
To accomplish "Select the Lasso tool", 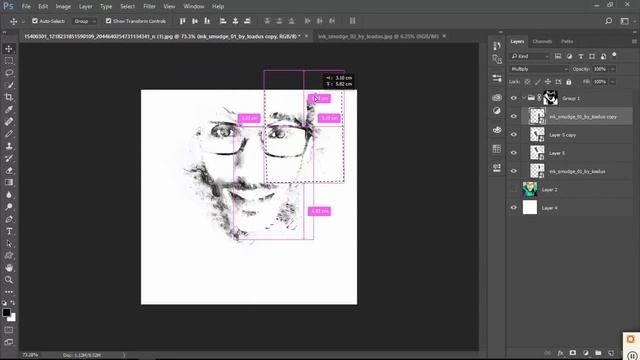I will pos(9,73).
